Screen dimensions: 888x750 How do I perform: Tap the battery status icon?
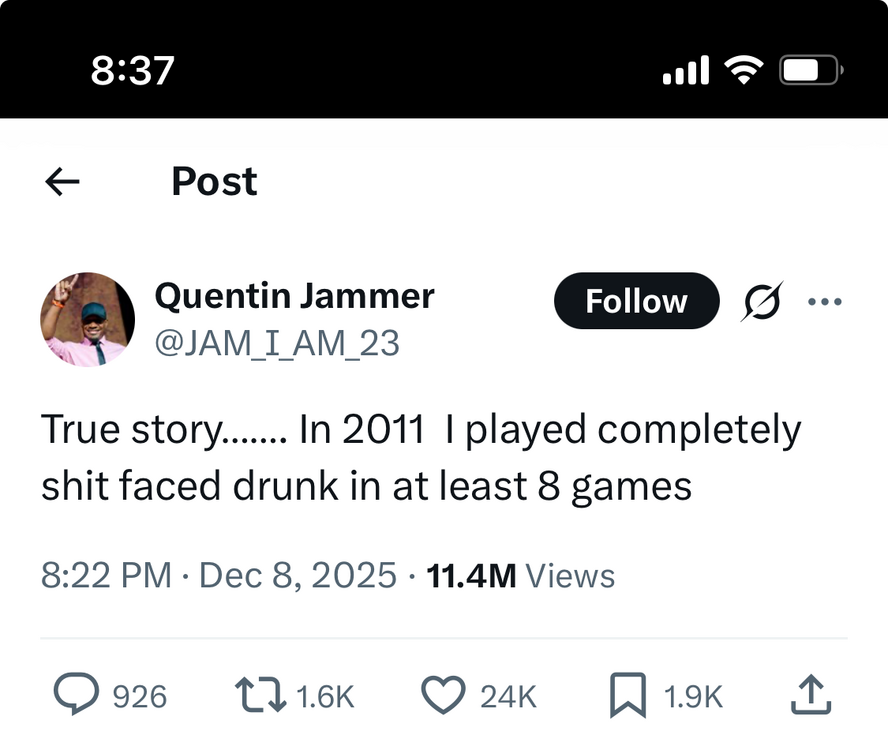(812, 69)
